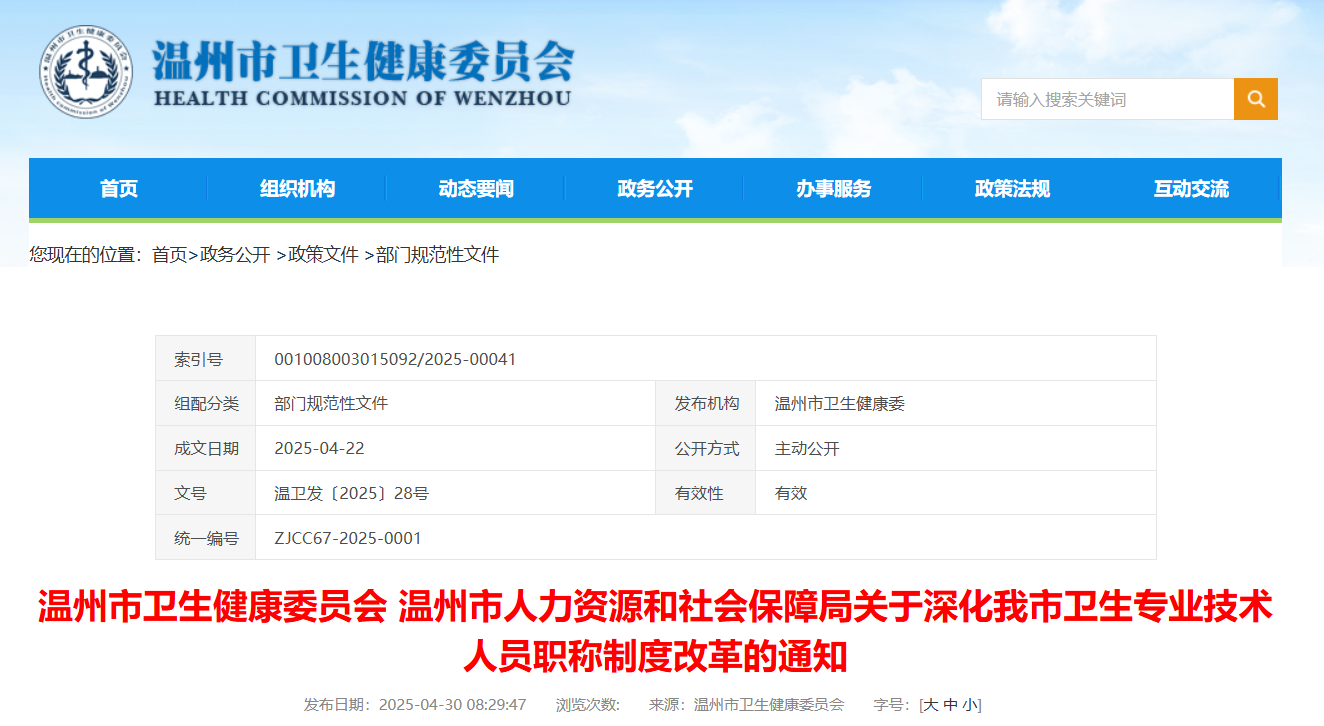Click the index number 001008003015092/2025-00041 cell
Screen dimensions: 1324x726
pos(394,358)
